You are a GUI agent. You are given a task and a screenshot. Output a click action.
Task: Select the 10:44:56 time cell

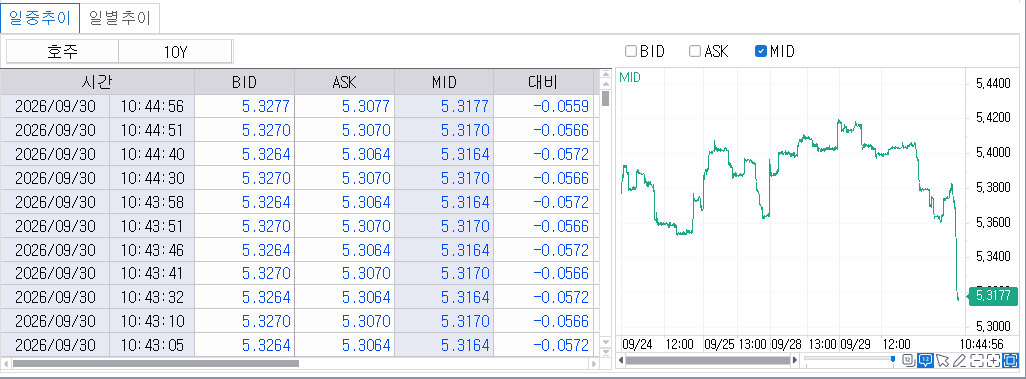point(152,106)
